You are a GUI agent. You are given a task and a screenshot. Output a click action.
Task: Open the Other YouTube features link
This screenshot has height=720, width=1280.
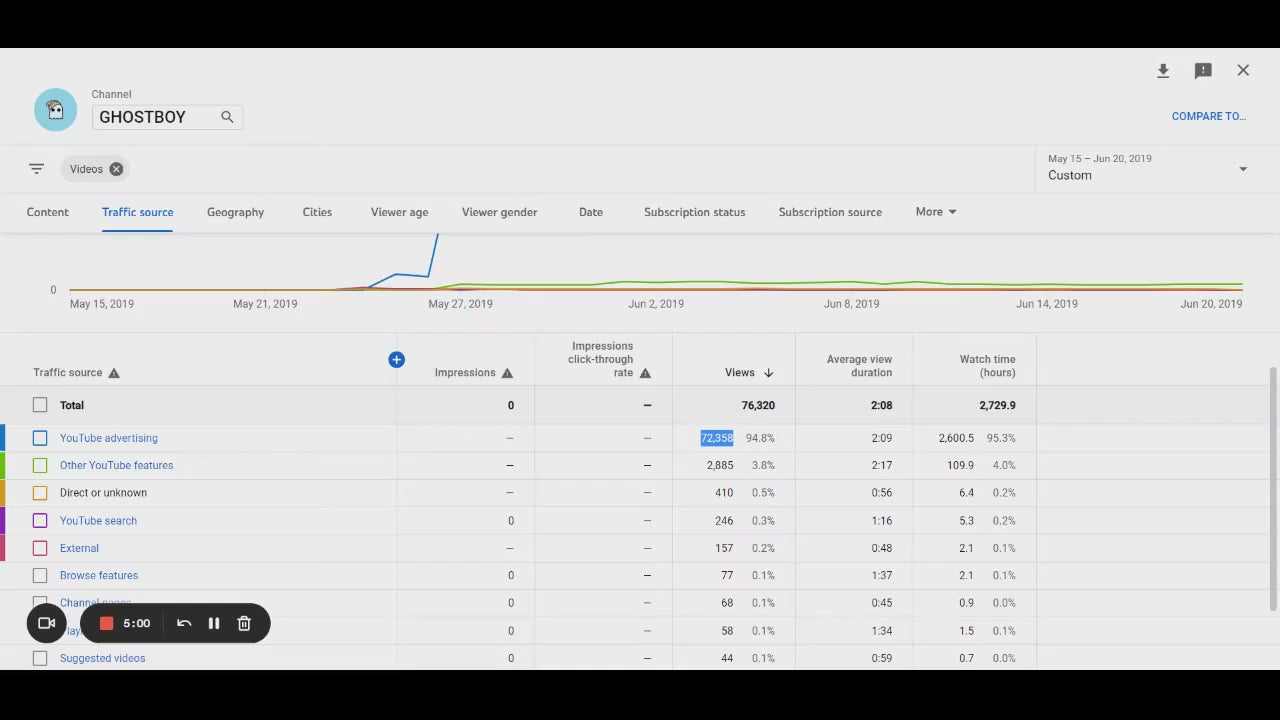(116, 465)
